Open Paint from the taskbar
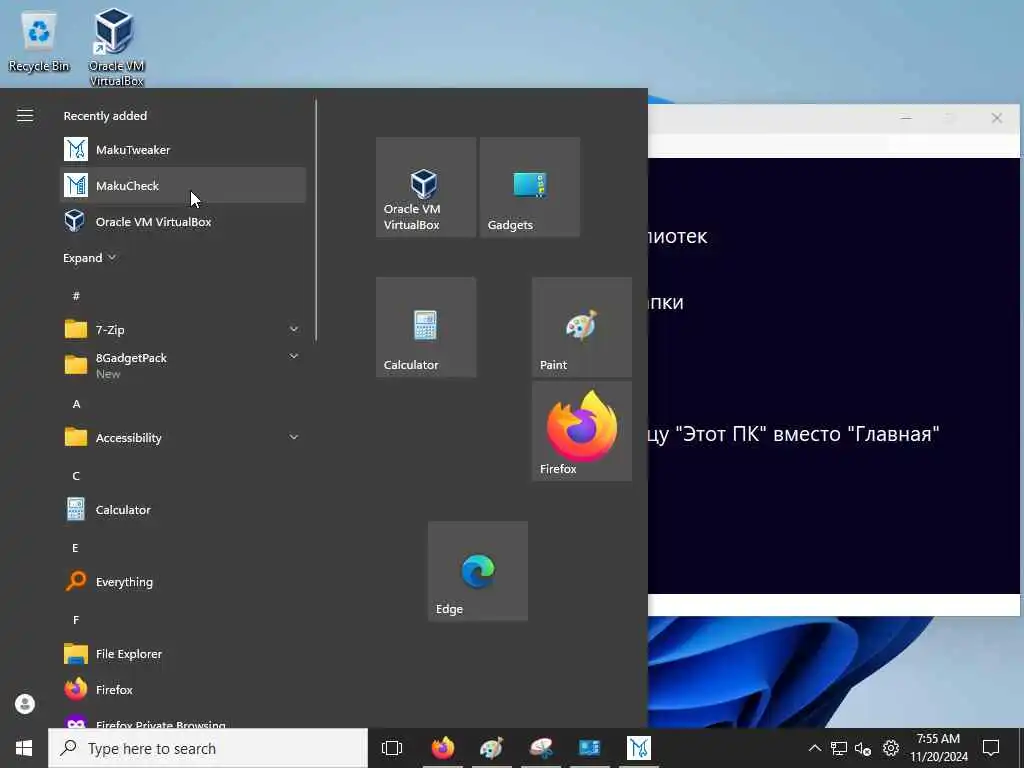 click(x=492, y=748)
